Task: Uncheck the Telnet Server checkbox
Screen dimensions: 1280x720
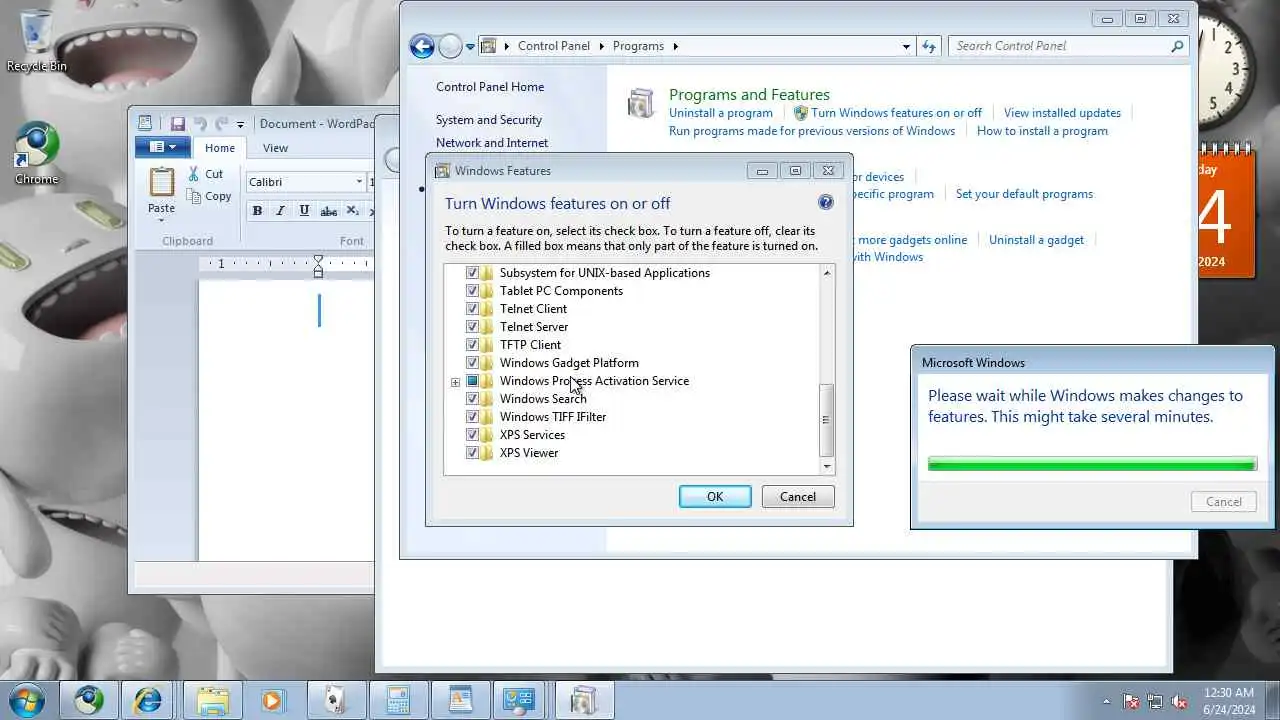Action: (473, 327)
